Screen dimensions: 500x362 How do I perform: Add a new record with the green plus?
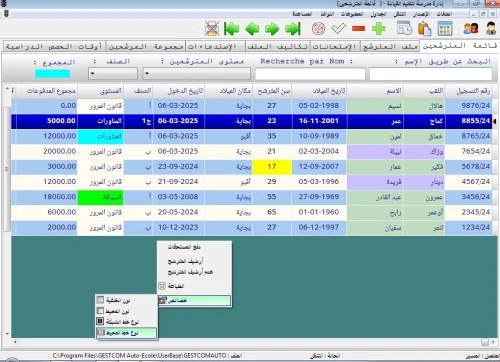[378, 29]
